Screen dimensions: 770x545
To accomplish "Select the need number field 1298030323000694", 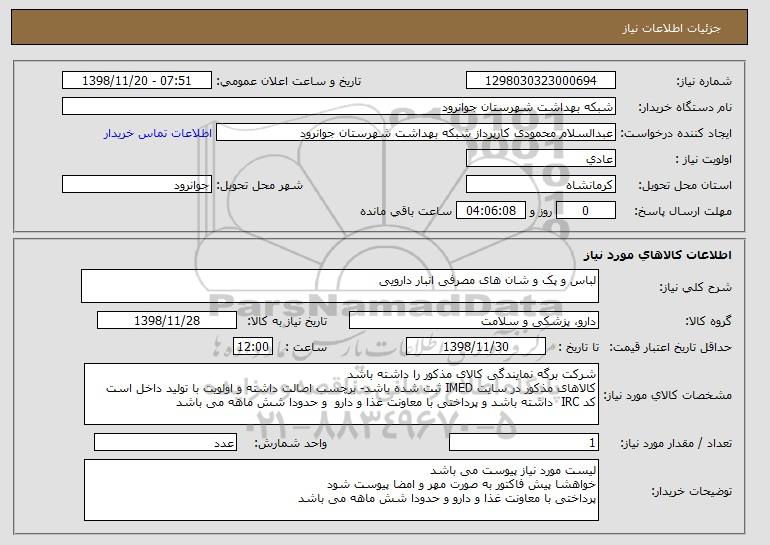I will coord(541,81).
